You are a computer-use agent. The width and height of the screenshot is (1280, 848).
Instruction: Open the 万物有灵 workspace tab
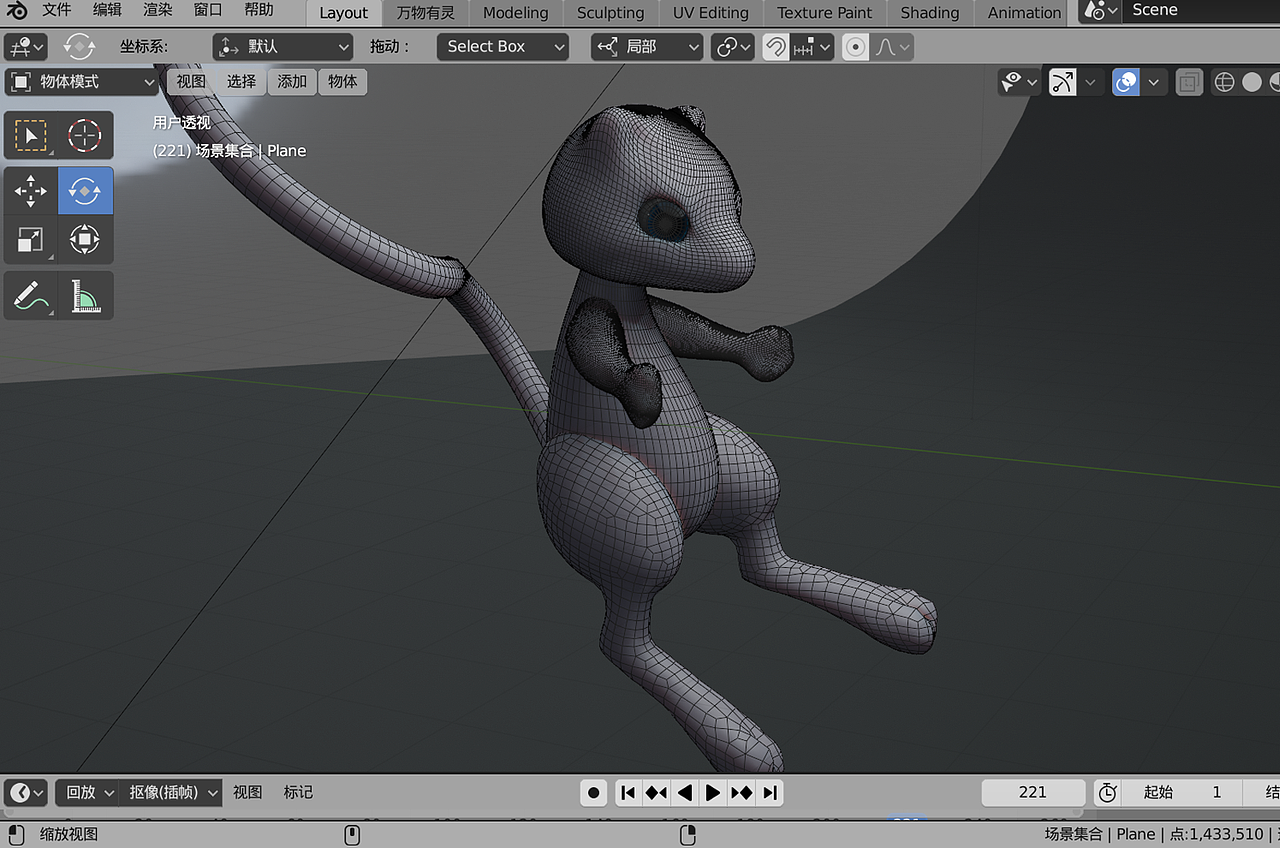point(426,13)
